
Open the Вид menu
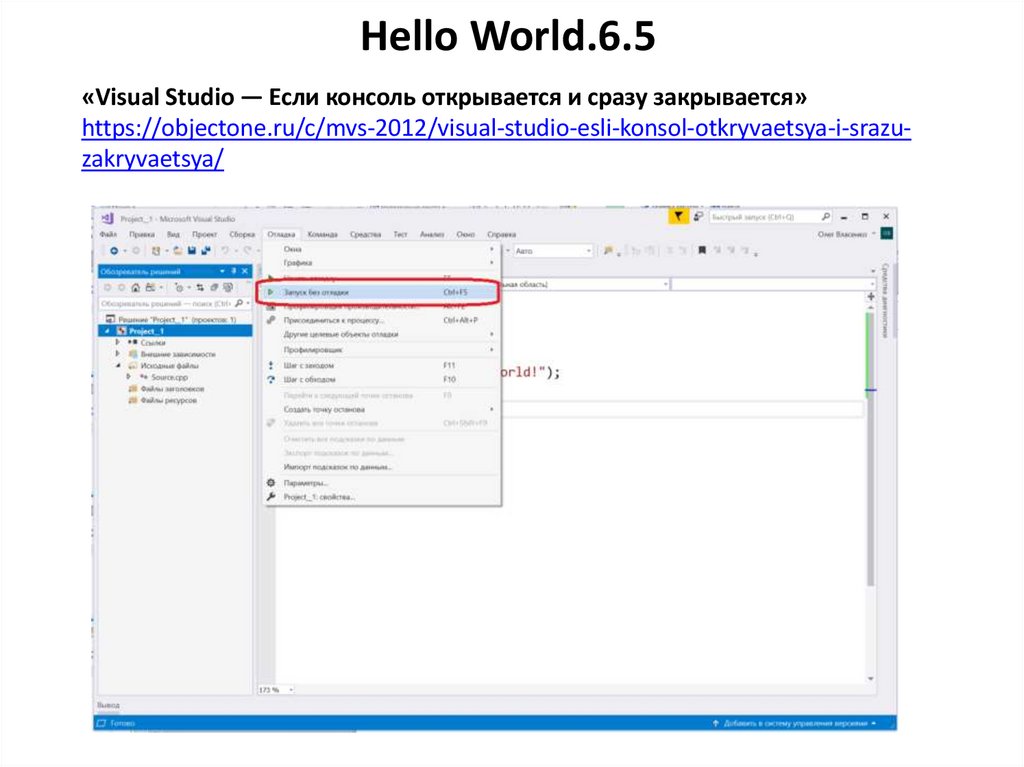tap(173, 234)
